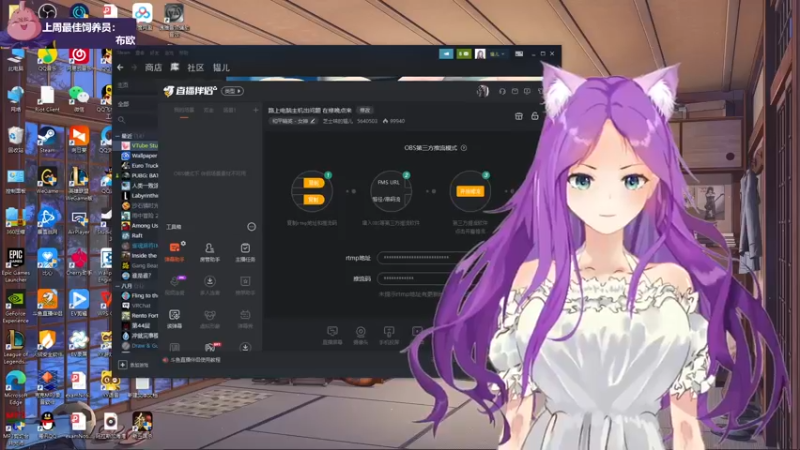Screen dimensions: 800x450
Task: Click the help icon beside OBS第三方推流模式
Action: click(464, 148)
